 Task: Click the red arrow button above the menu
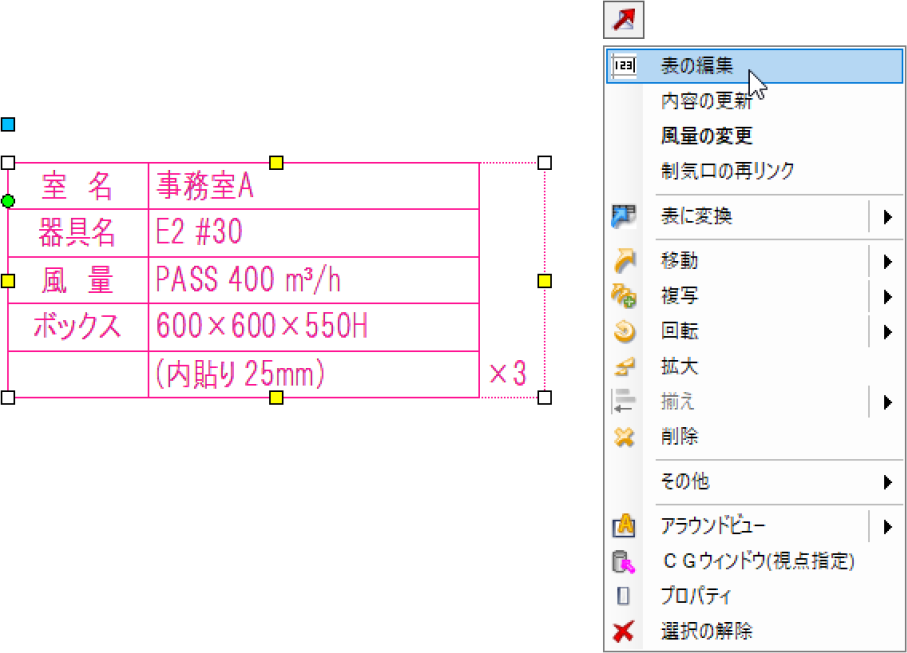coord(624,20)
